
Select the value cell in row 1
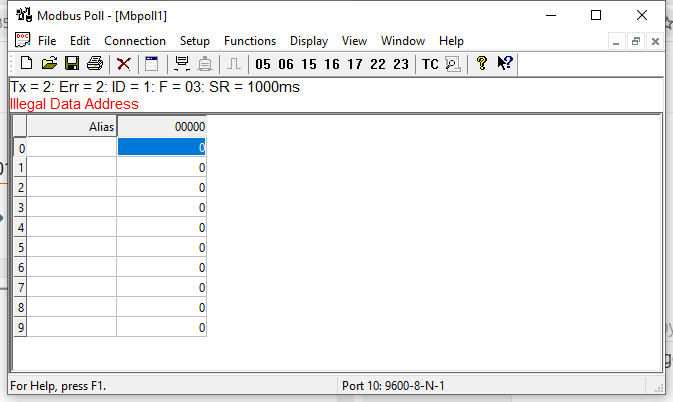(x=161, y=167)
